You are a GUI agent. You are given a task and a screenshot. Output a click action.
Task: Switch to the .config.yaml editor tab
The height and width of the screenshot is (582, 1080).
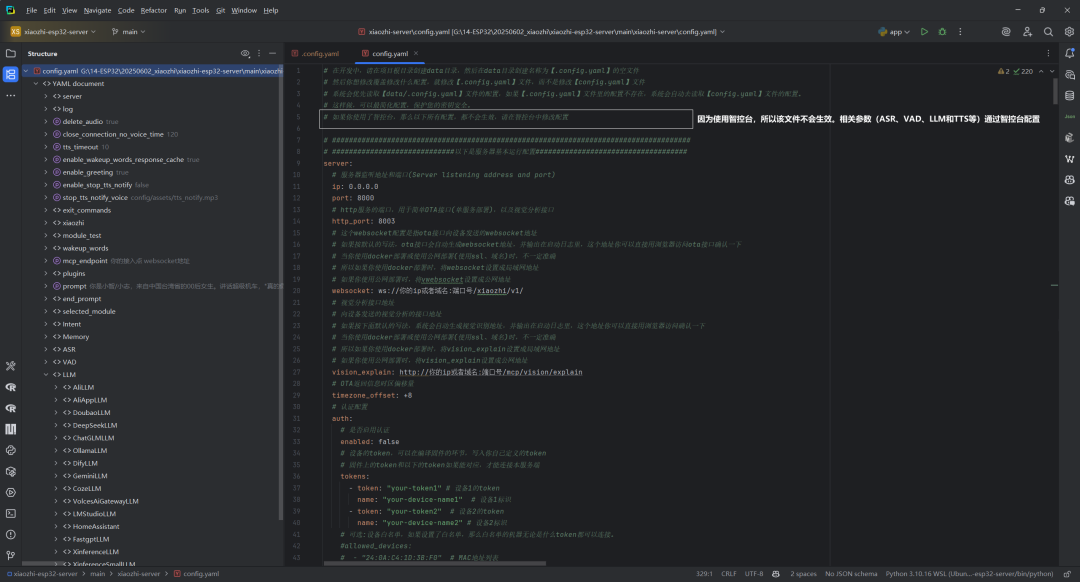point(316,53)
